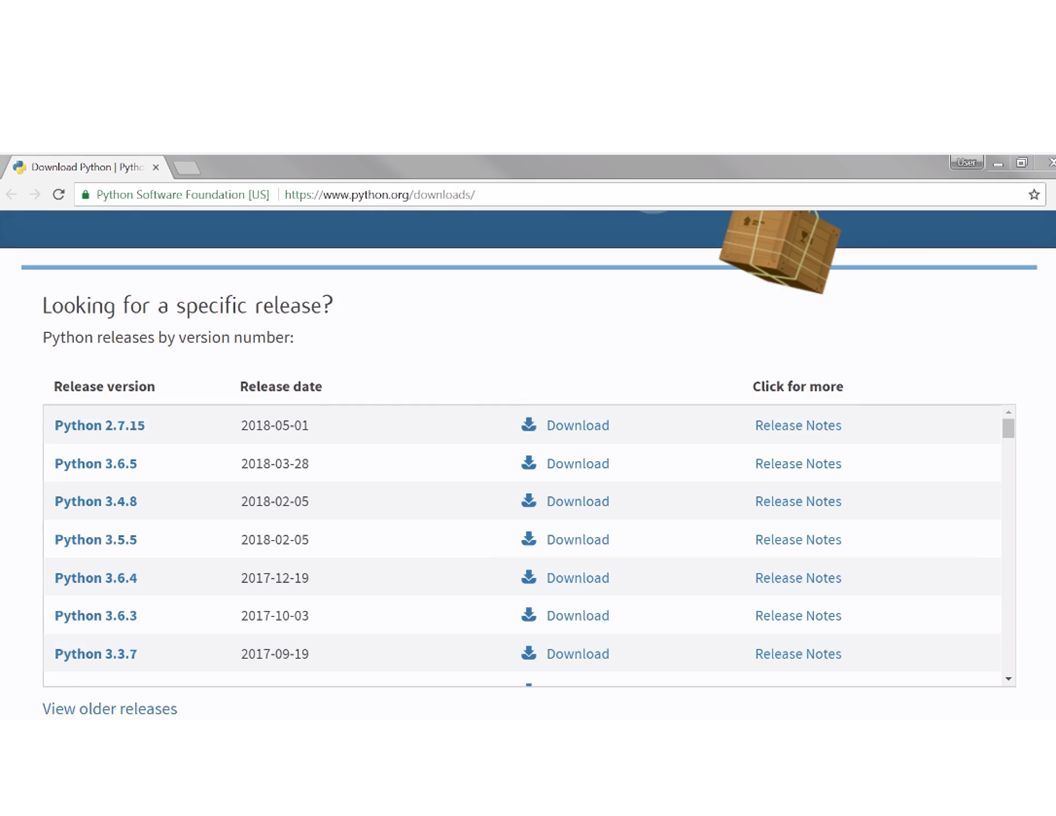The width and height of the screenshot is (1056, 816).
Task: Reload the page with the refresh icon
Action: [59, 195]
